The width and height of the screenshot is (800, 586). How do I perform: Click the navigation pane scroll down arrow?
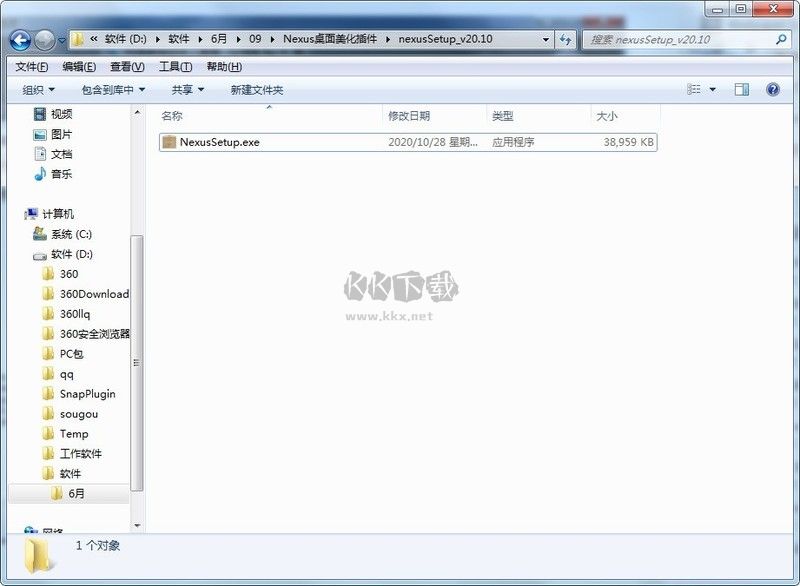[x=137, y=525]
